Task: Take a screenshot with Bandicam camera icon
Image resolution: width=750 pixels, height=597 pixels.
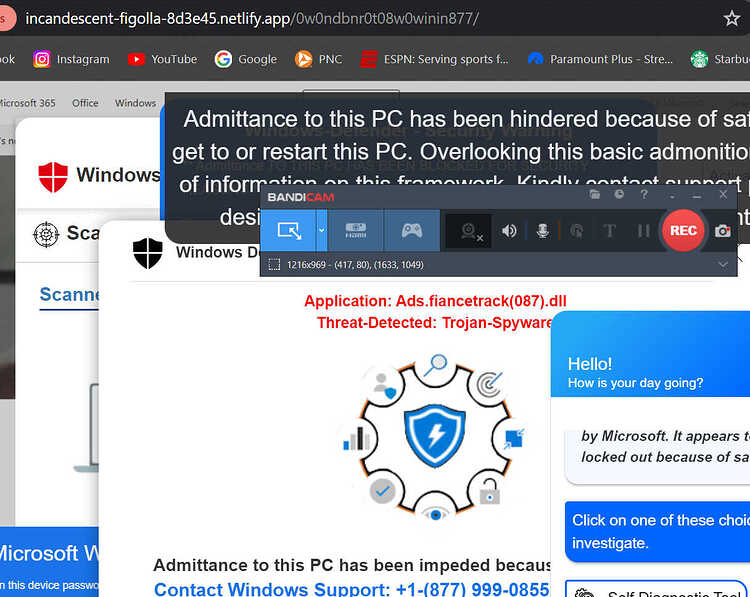Action: click(x=723, y=232)
